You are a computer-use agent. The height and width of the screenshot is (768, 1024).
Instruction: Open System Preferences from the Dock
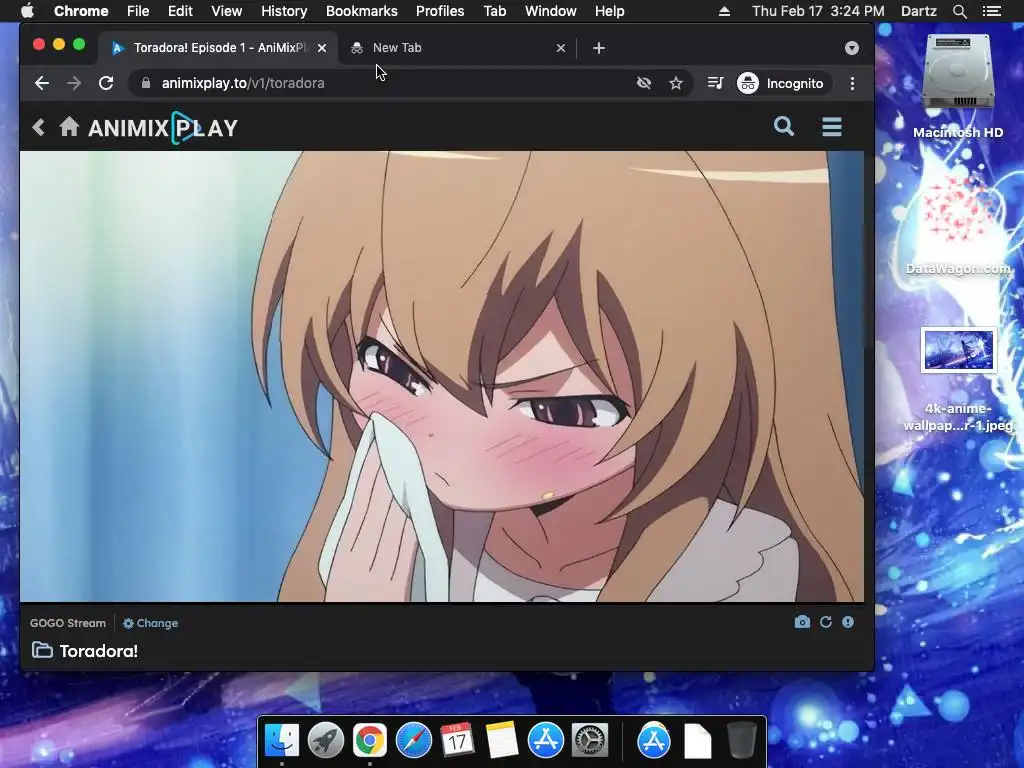[590, 741]
